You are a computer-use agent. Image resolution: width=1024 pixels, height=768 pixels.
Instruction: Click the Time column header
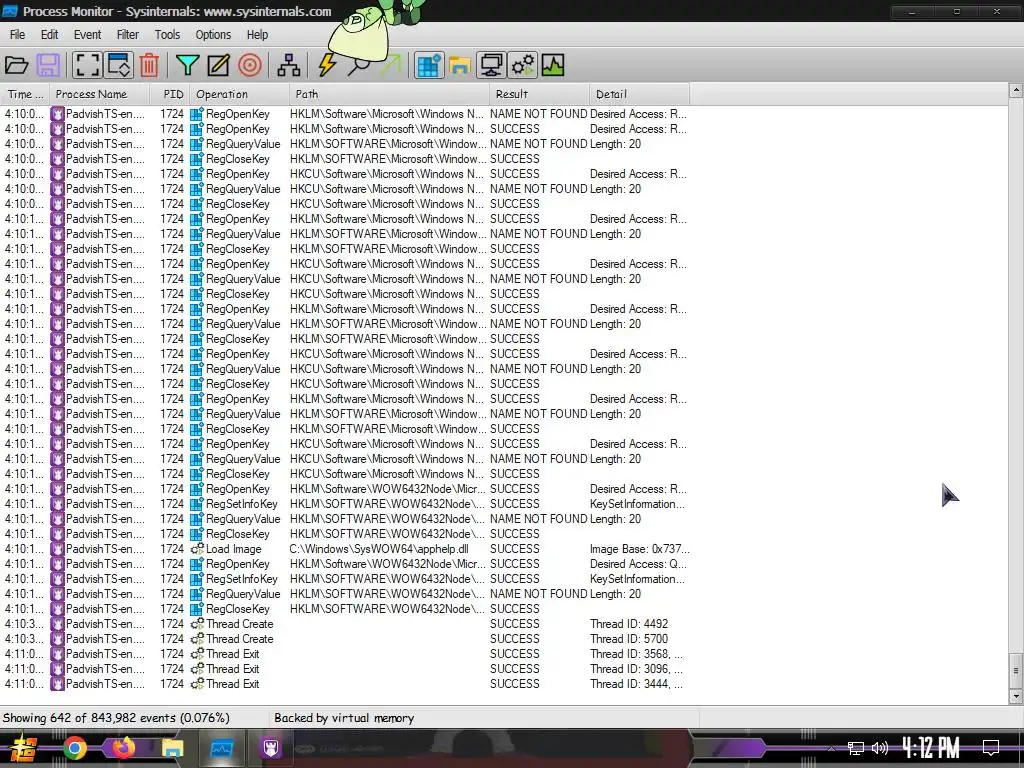coord(25,94)
